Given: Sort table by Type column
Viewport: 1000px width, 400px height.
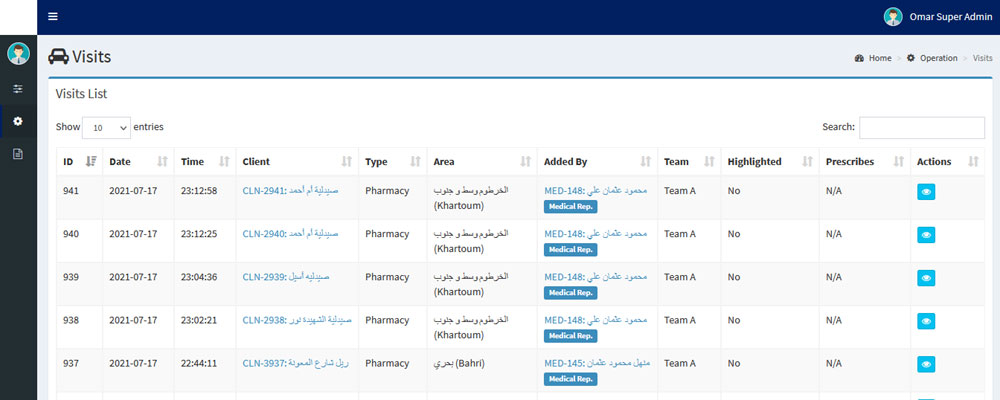Looking at the screenshot, I should pos(392,162).
